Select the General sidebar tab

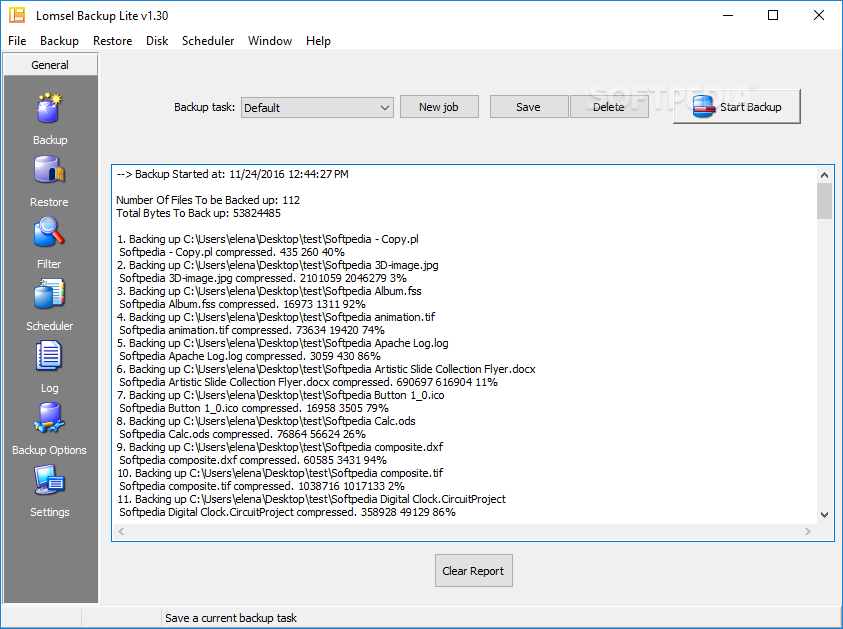[x=50, y=65]
